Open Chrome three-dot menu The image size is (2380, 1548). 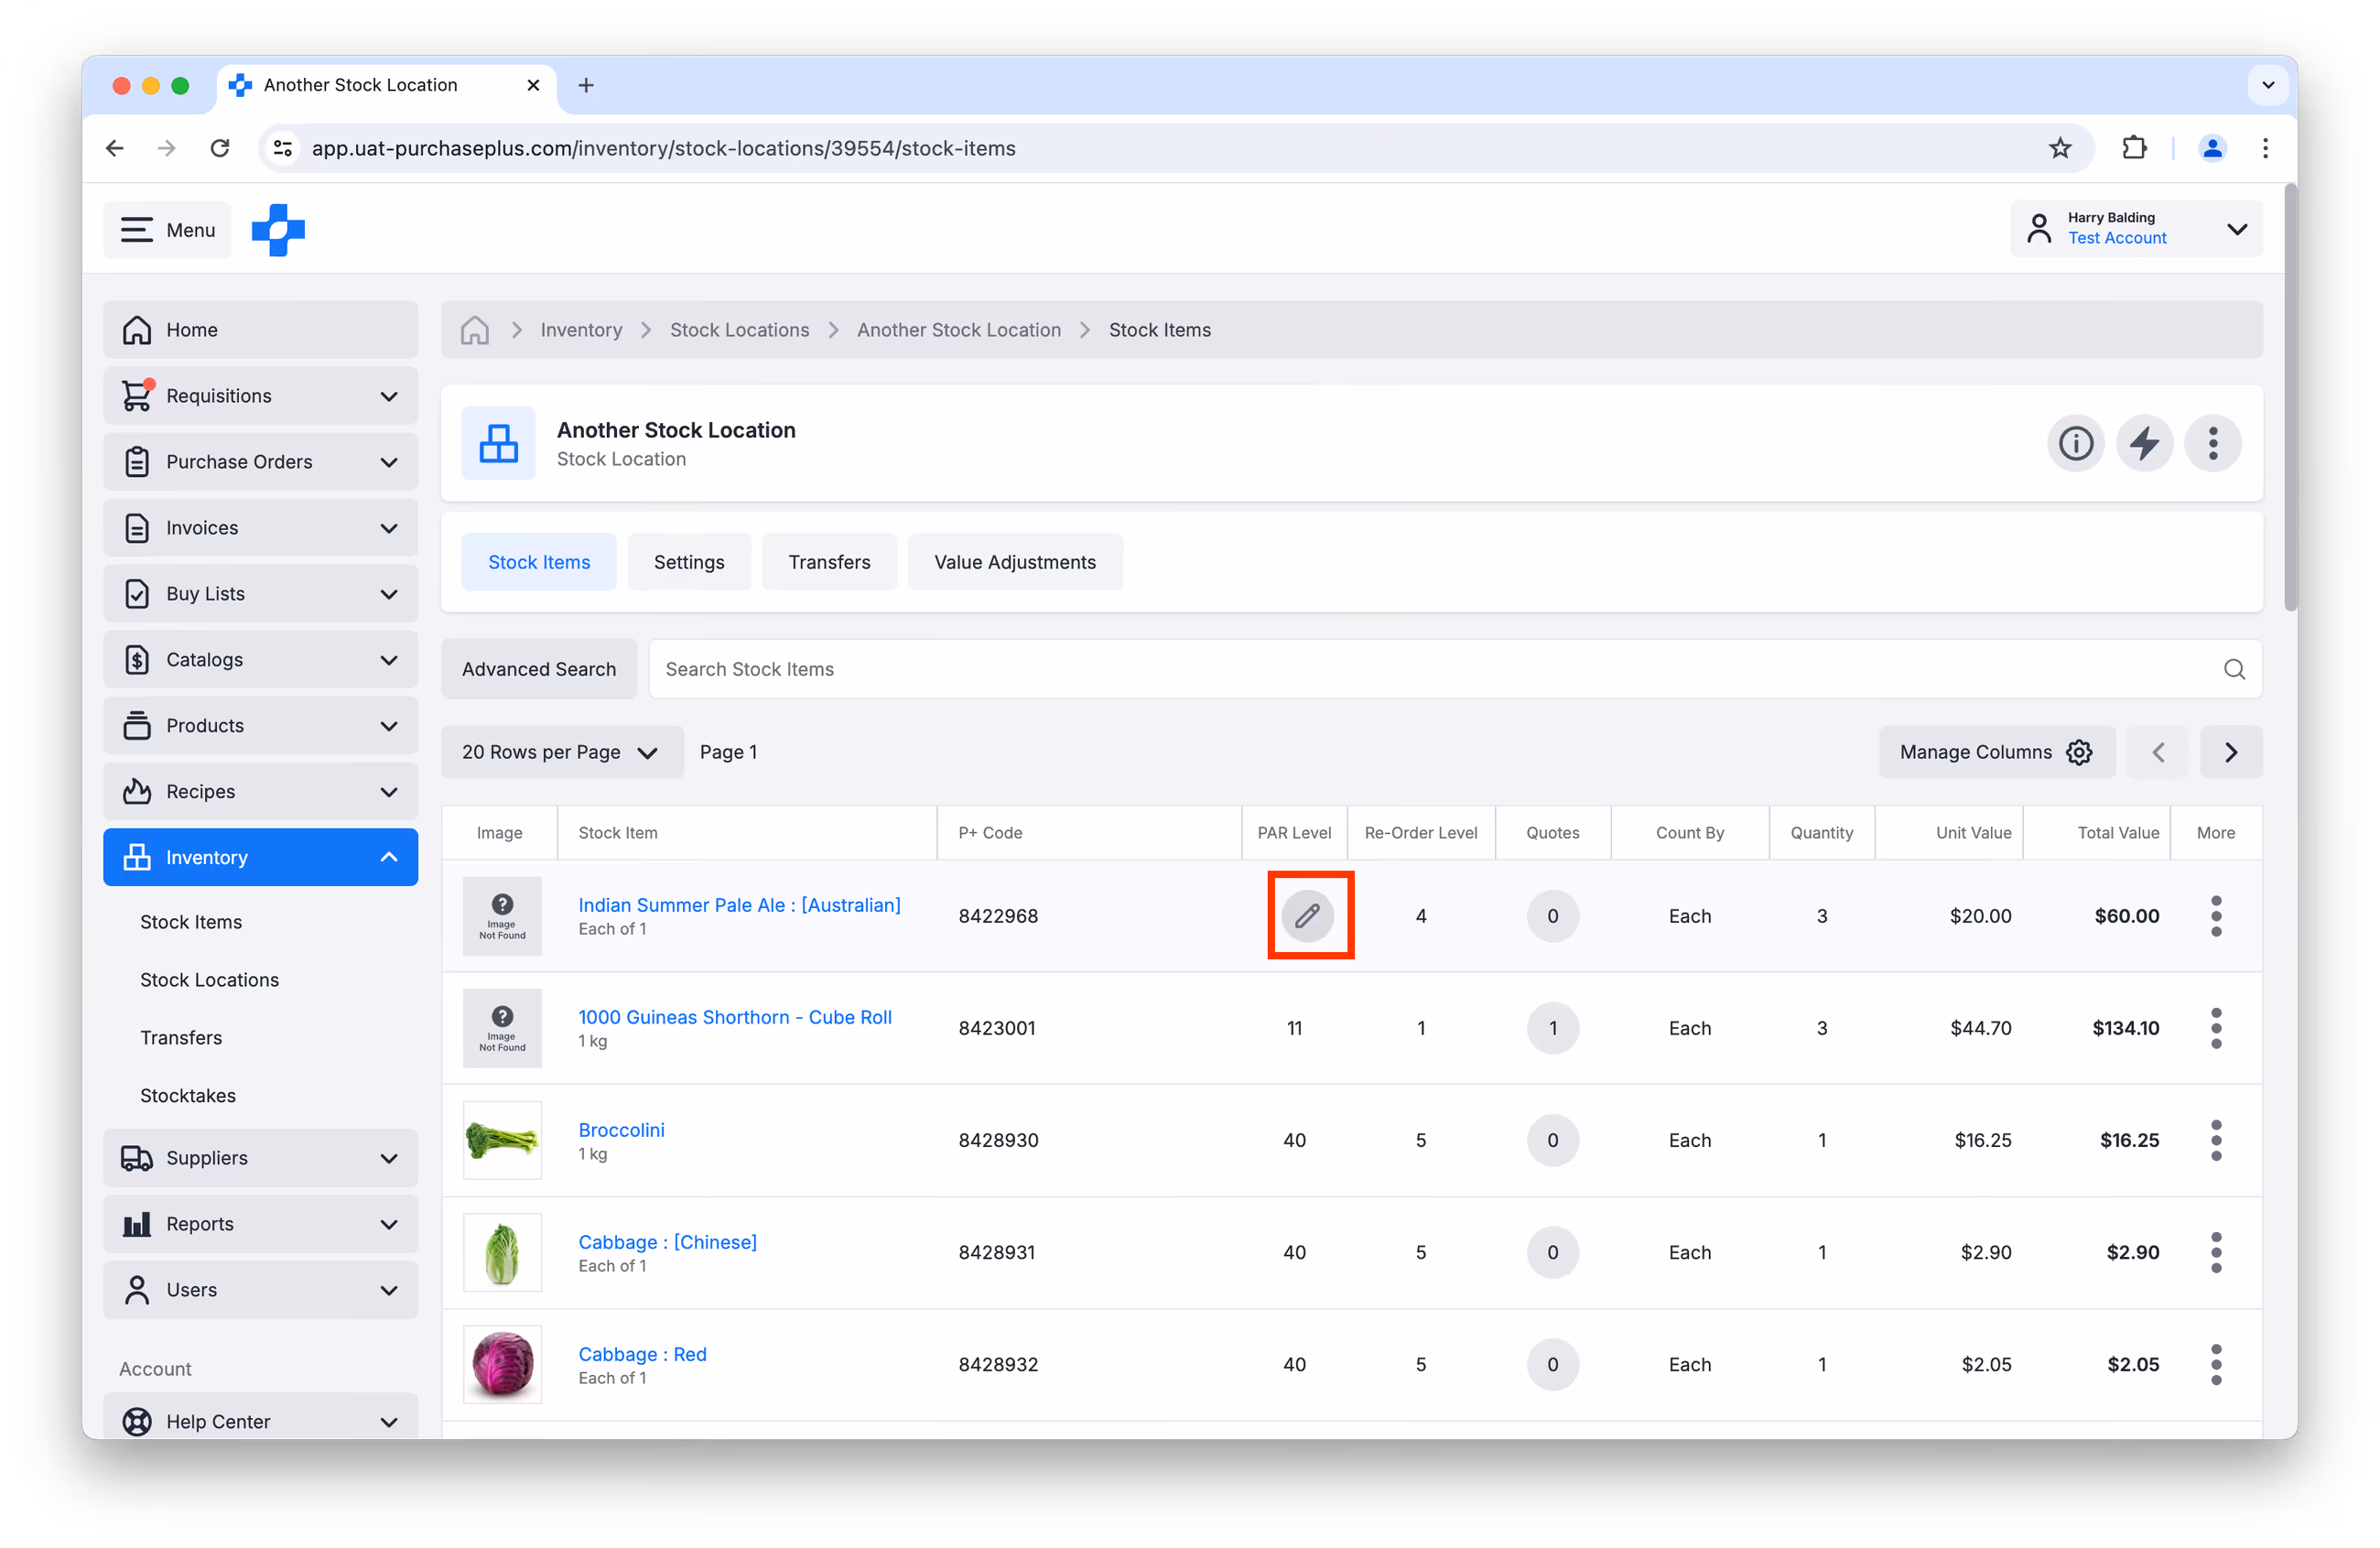tap(2265, 148)
